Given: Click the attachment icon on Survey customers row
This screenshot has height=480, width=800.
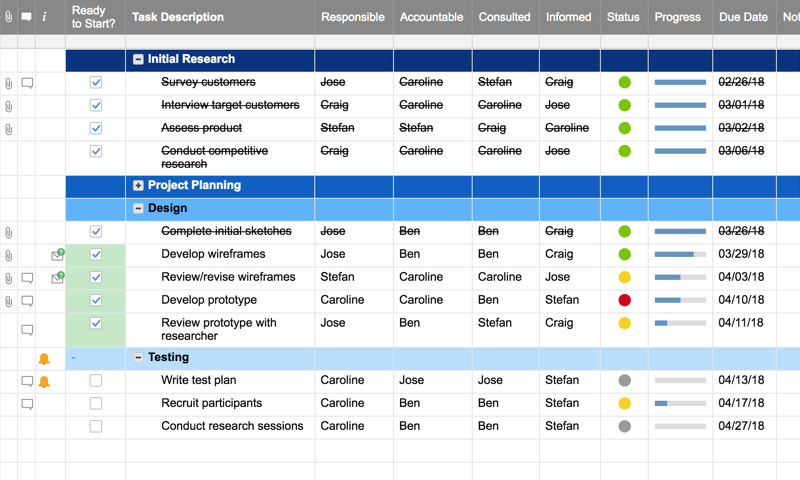Looking at the screenshot, I should 9,83.
